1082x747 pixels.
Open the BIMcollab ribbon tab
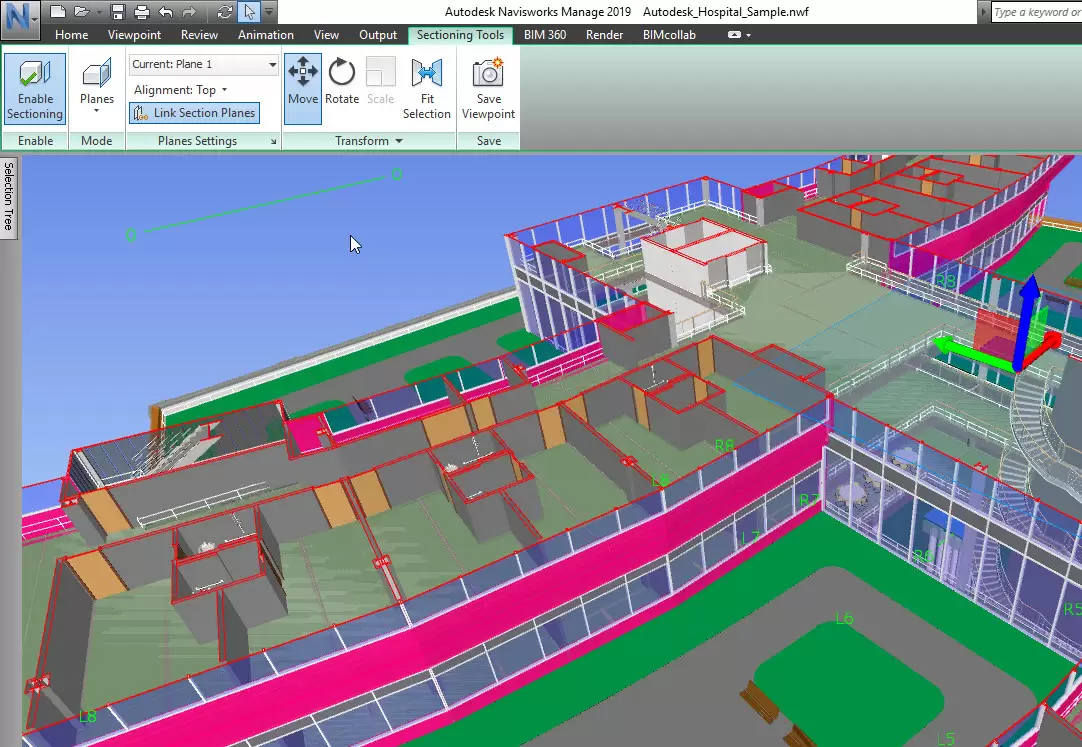(x=669, y=35)
